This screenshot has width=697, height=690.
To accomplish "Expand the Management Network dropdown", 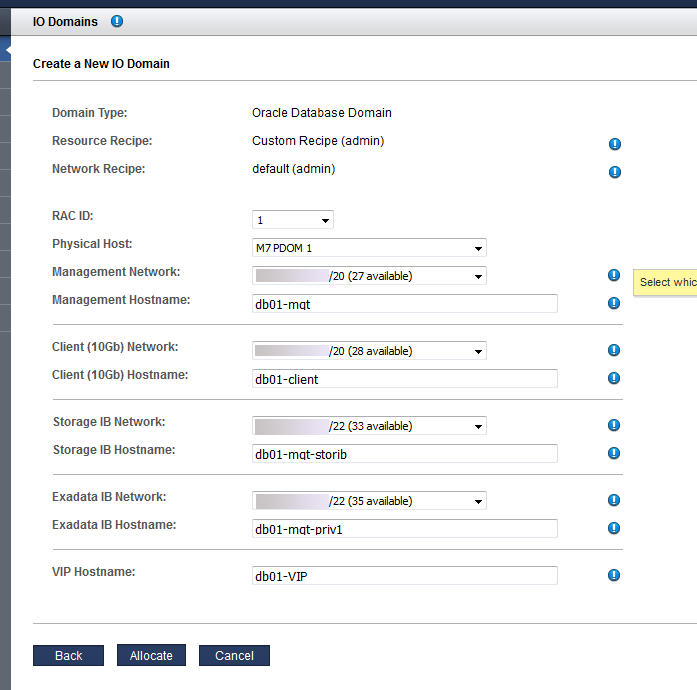I will (x=369, y=276).
